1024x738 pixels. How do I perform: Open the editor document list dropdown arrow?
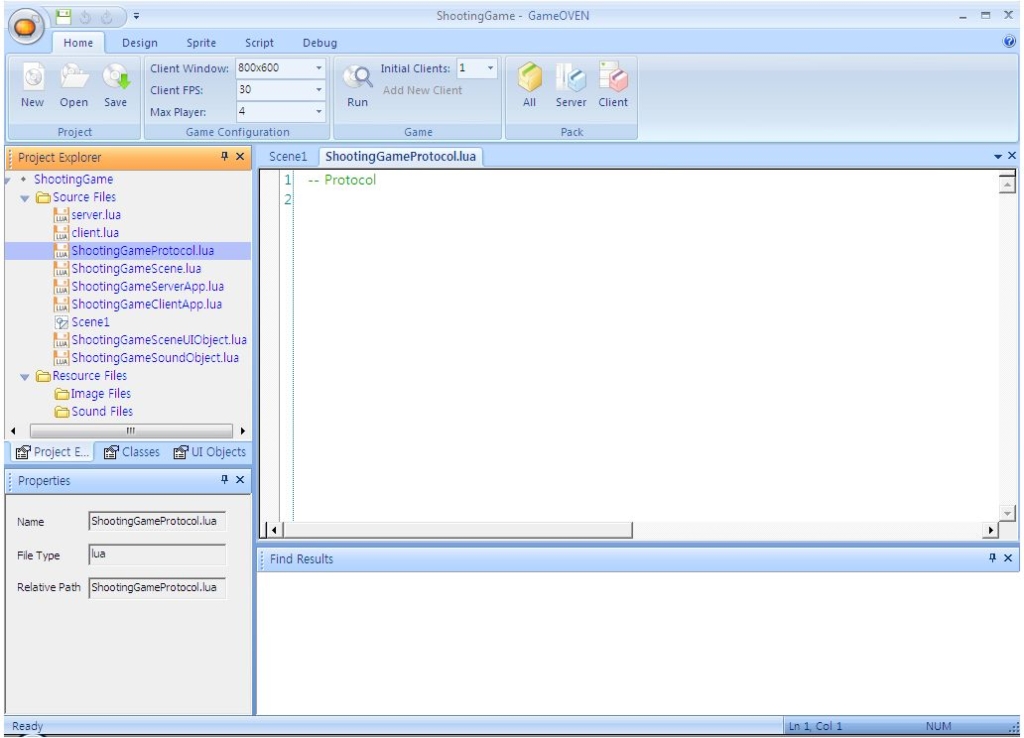coord(997,157)
